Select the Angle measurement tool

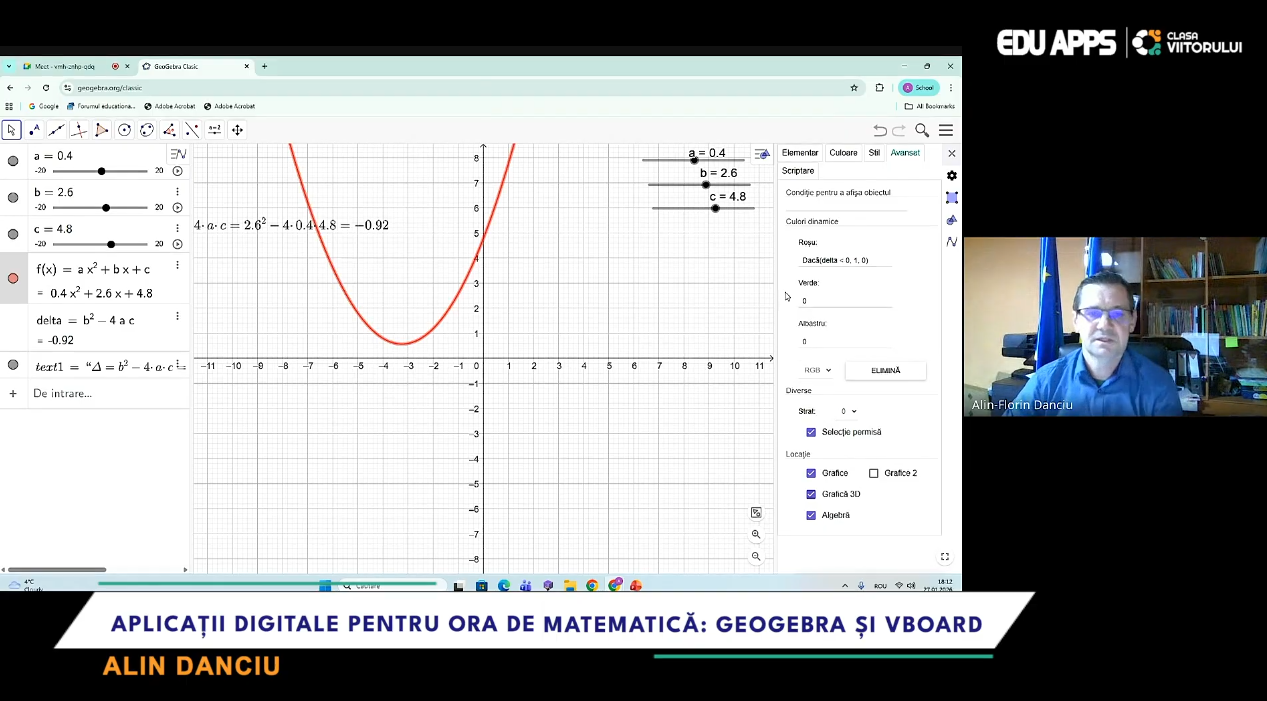pos(169,130)
